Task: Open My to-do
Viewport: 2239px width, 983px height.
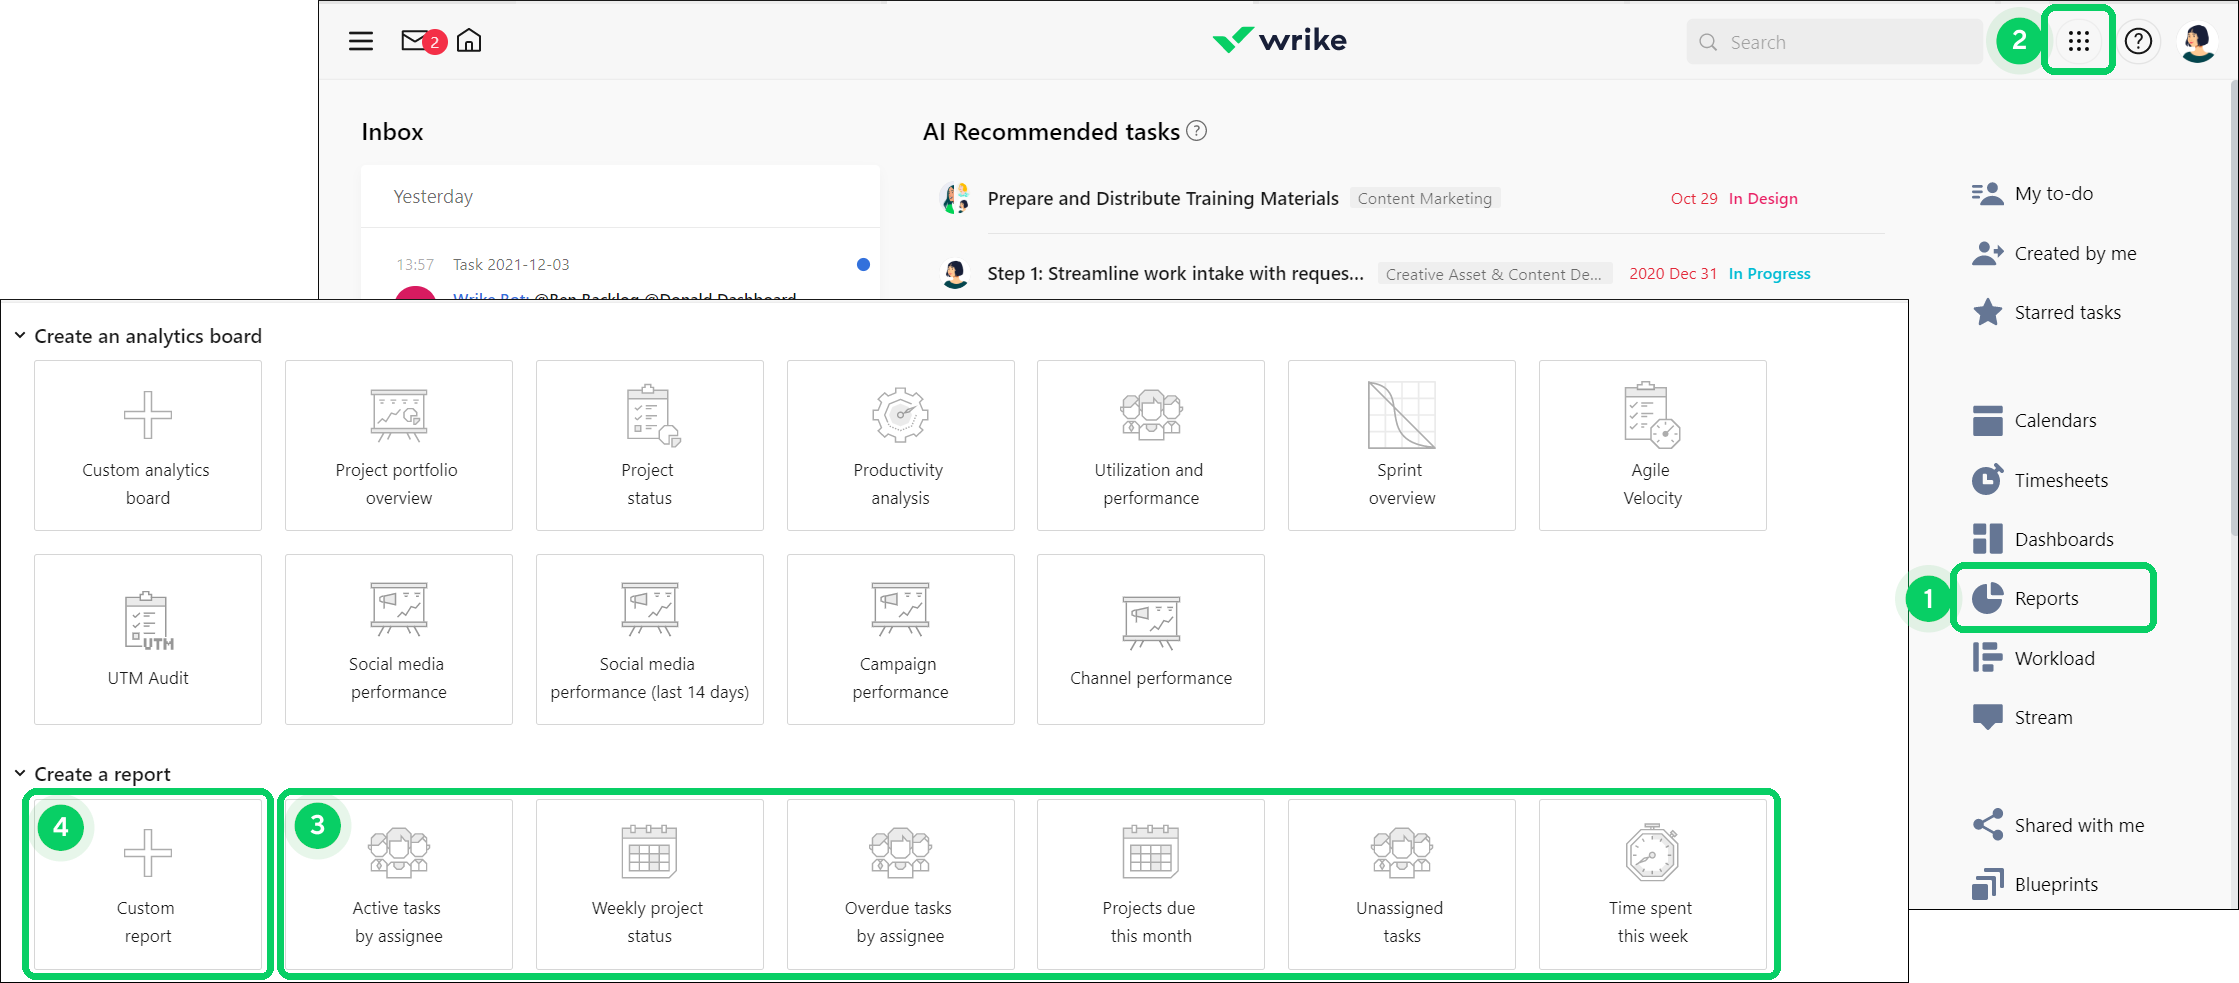Action: [2032, 194]
